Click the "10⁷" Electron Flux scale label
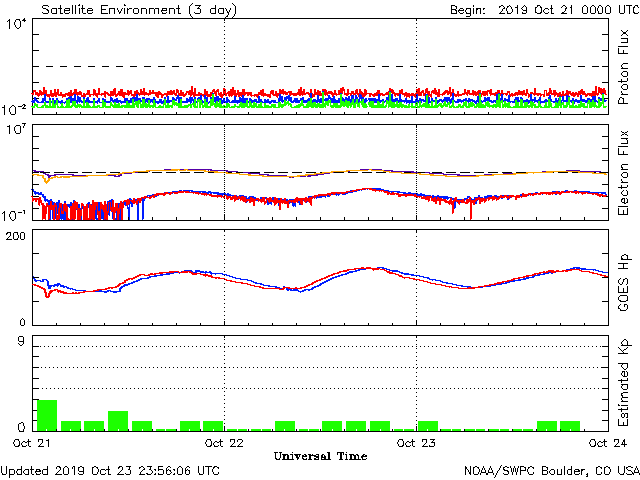Image resolution: width=640 pixels, height=480 pixels. [16, 130]
